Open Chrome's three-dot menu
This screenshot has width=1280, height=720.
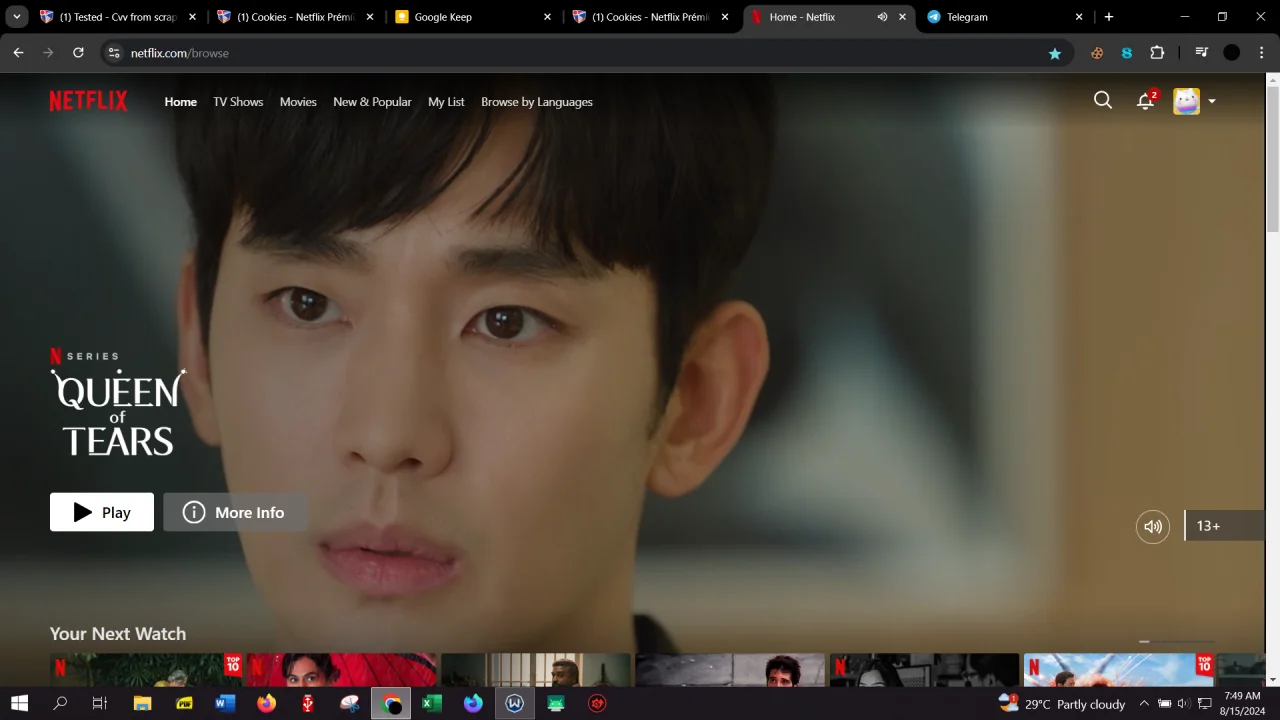pyautogui.click(x=1262, y=53)
